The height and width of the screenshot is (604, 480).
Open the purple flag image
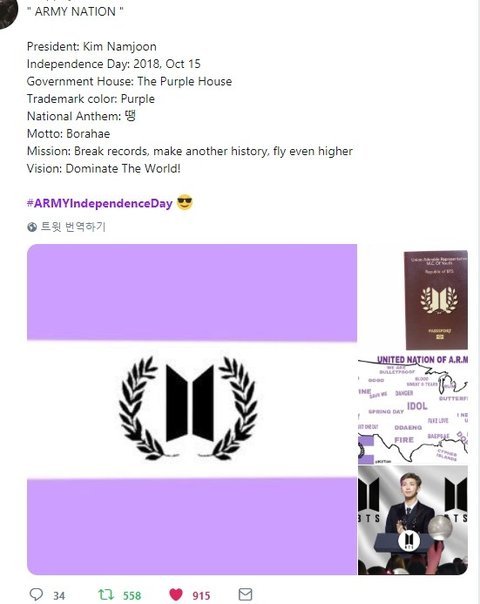pos(192,409)
